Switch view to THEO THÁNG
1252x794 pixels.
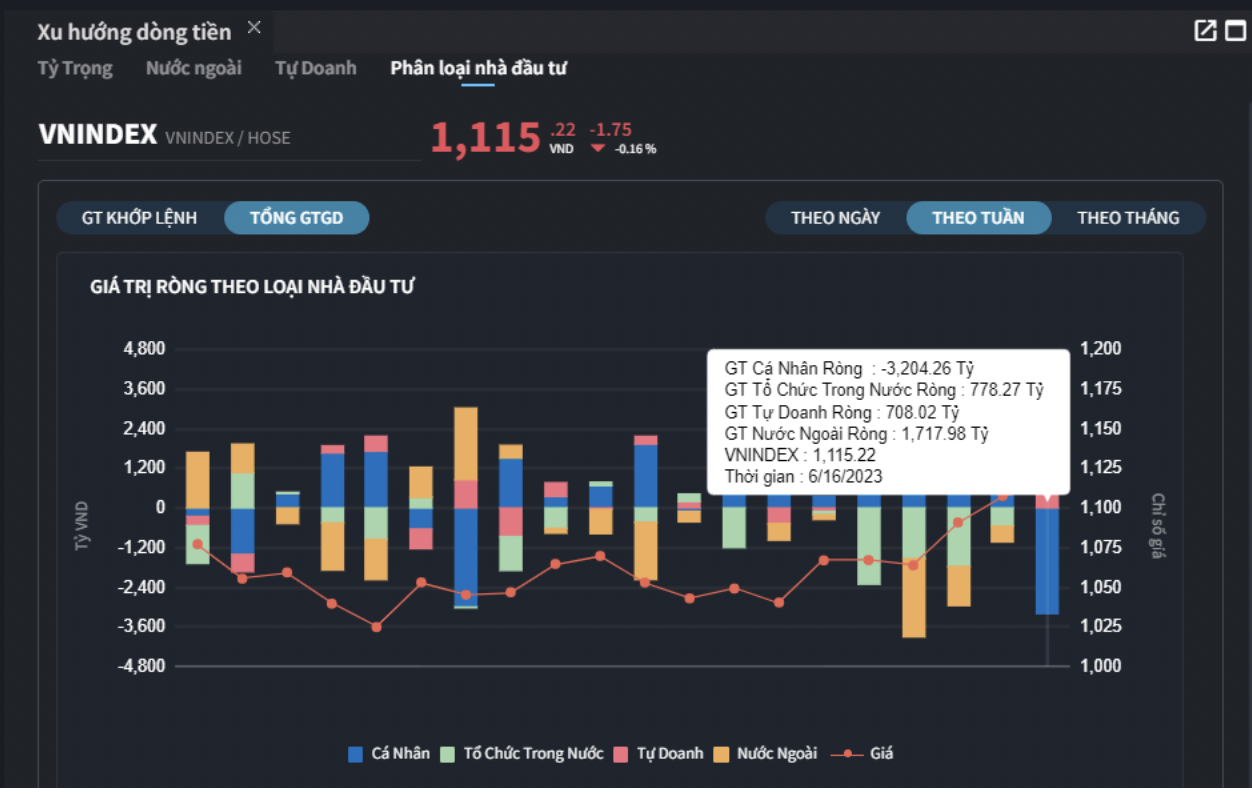[x=1128, y=218]
